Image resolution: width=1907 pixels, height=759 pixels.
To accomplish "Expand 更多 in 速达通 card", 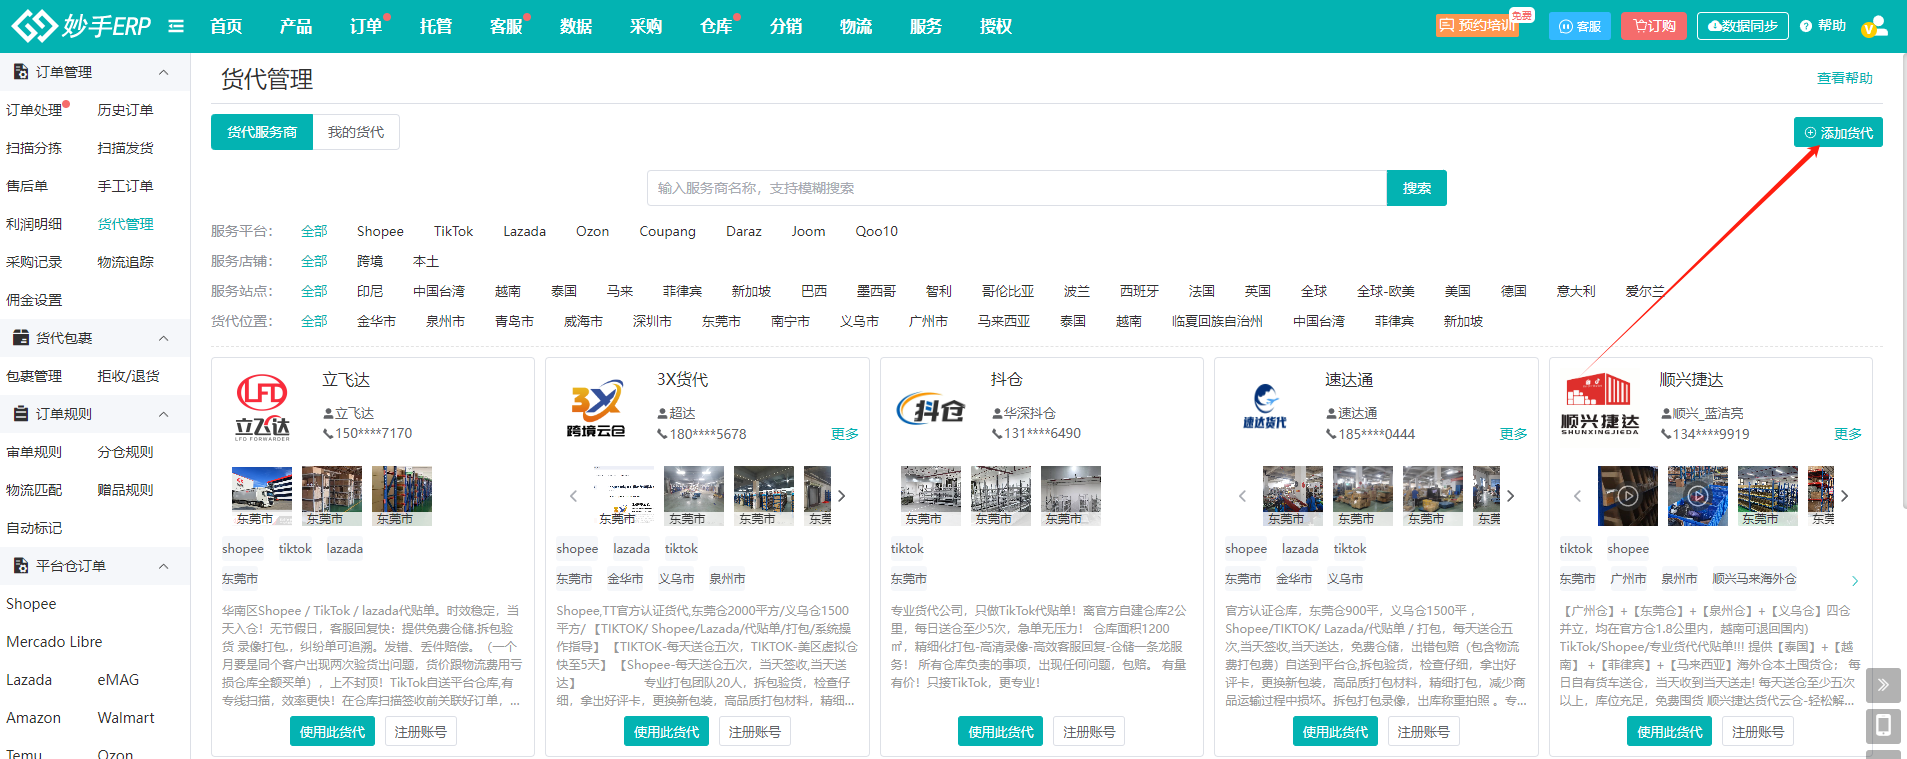I will [x=1514, y=434].
